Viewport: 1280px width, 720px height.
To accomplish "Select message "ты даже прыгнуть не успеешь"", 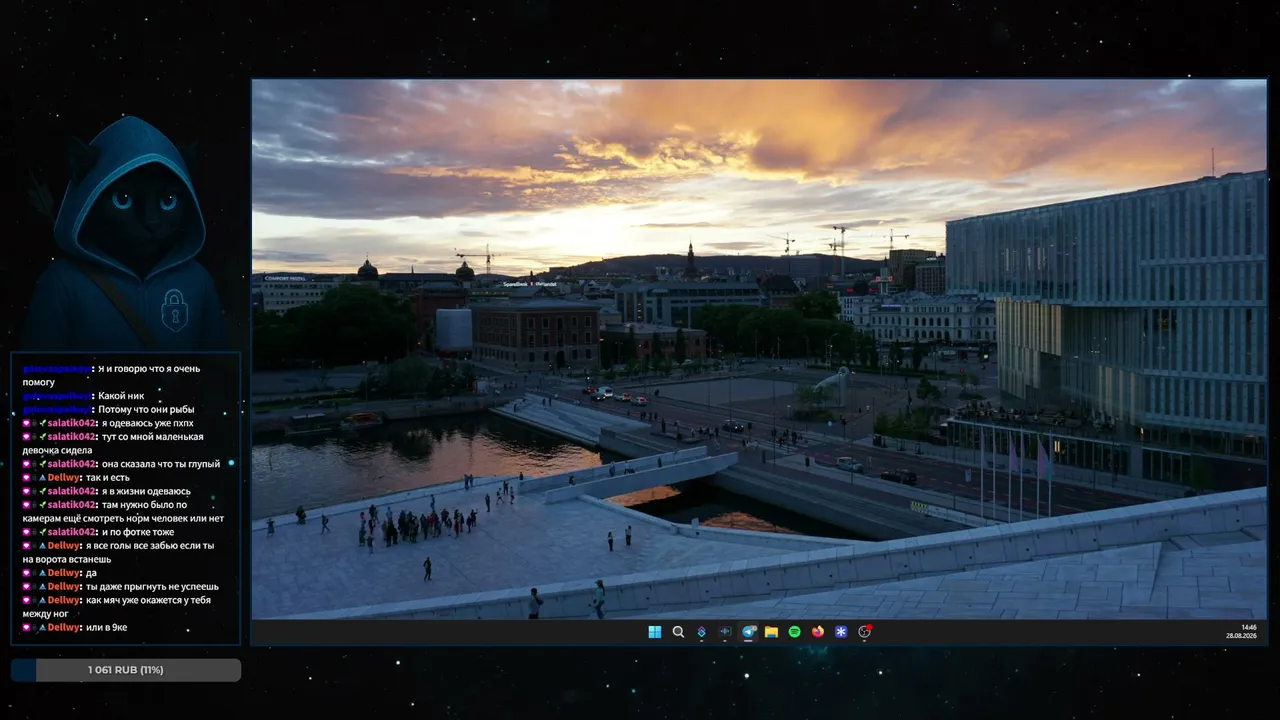I will pos(152,587).
